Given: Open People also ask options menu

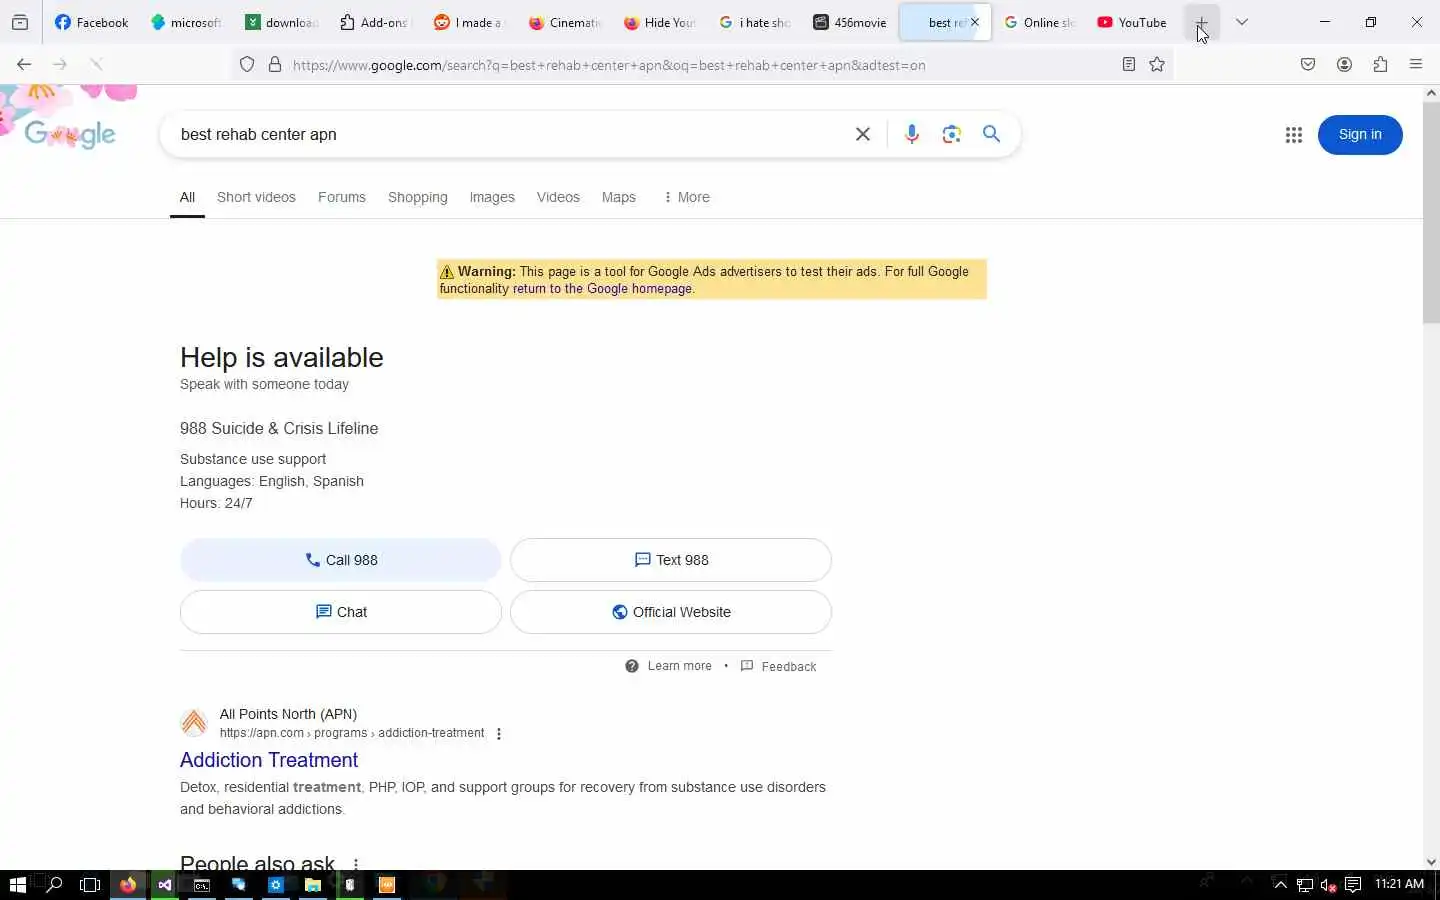Looking at the screenshot, I should (x=355, y=864).
